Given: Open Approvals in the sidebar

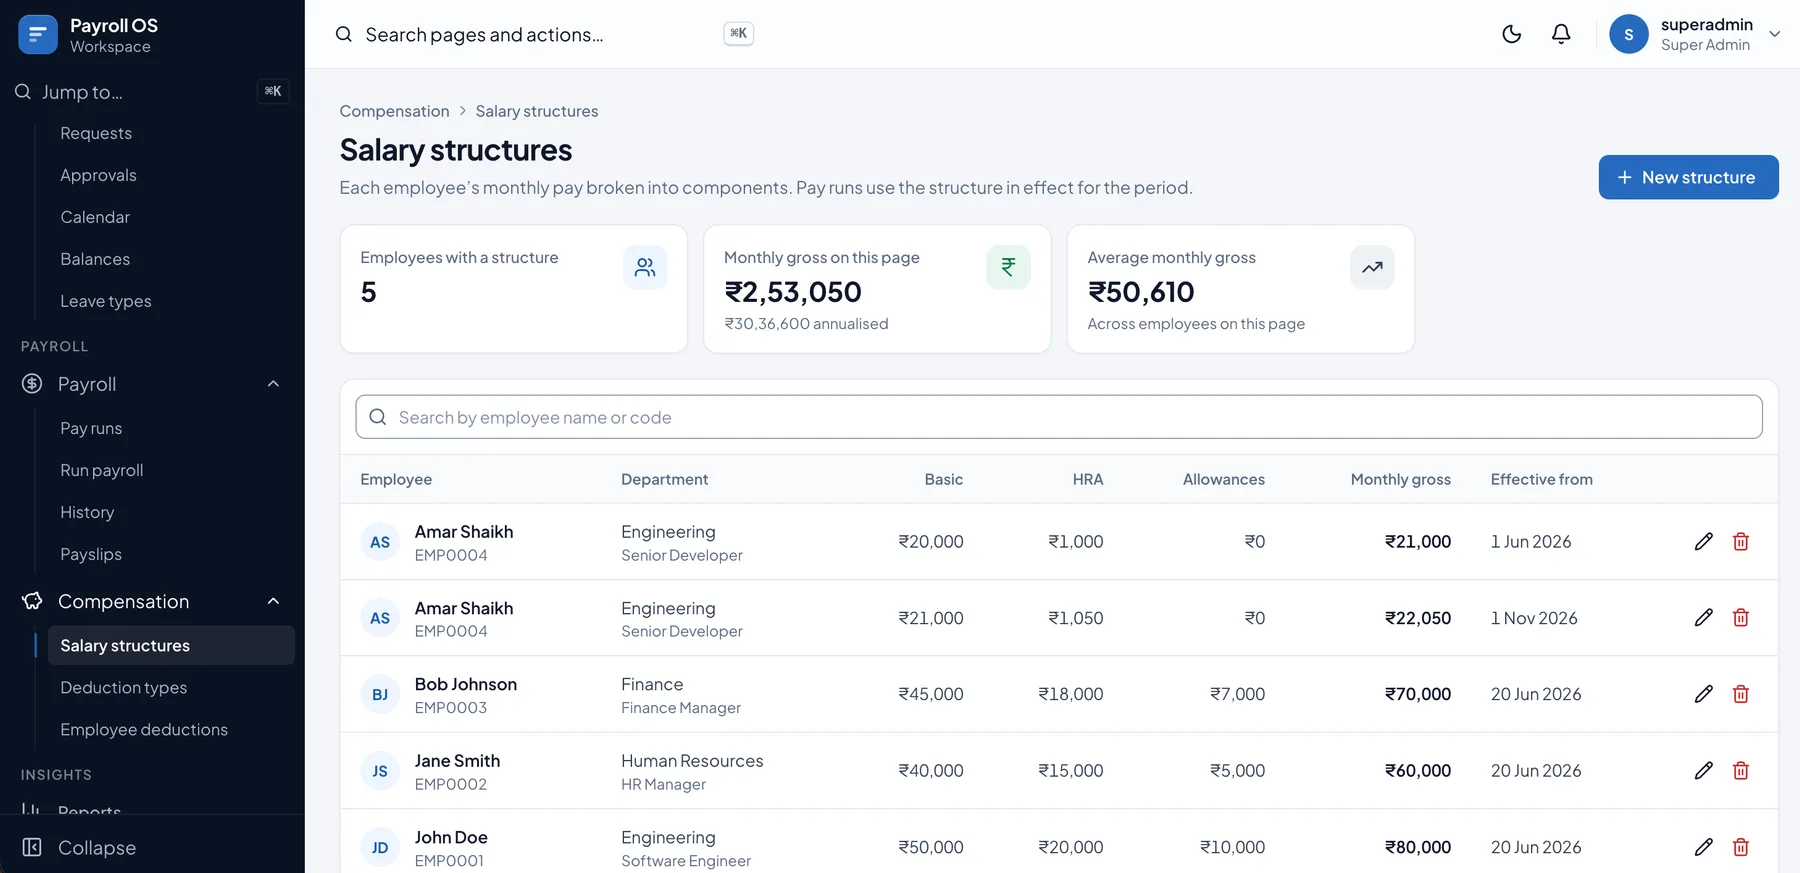Looking at the screenshot, I should (x=98, y=175).
